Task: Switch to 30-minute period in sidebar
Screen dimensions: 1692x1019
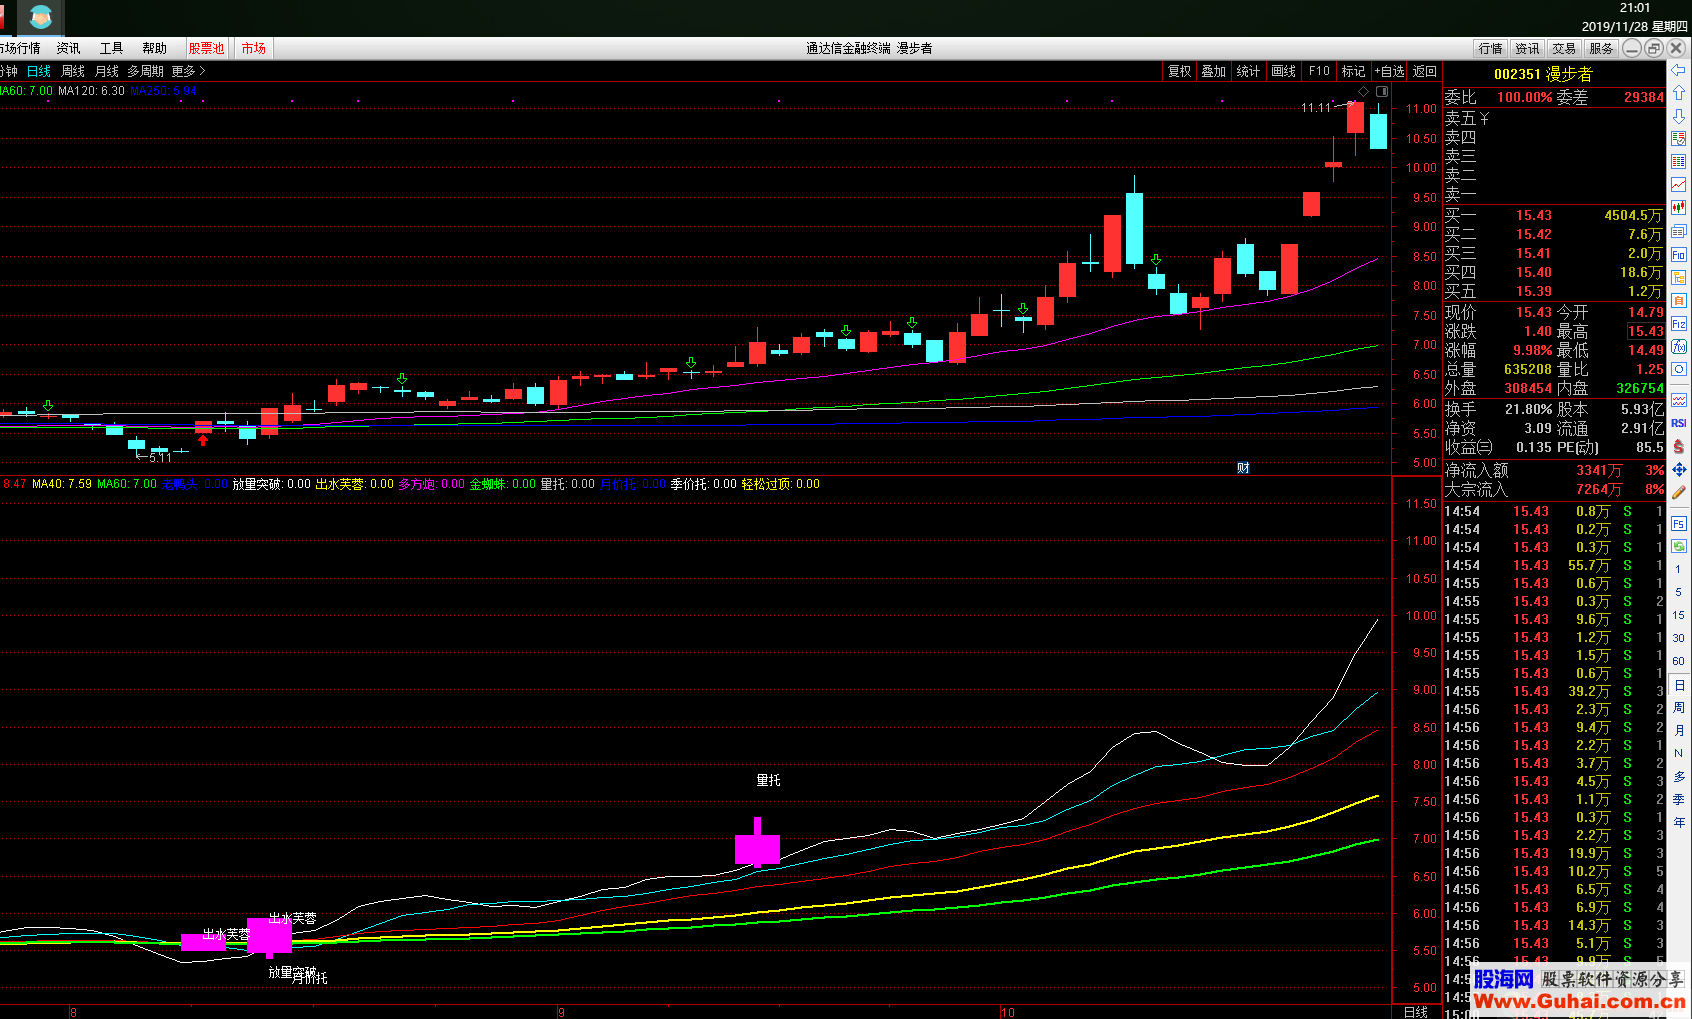Action: point(1678,638)
